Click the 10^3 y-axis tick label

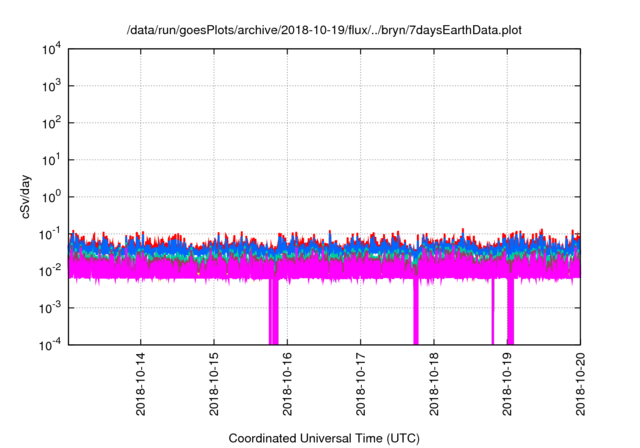(51, 86)
